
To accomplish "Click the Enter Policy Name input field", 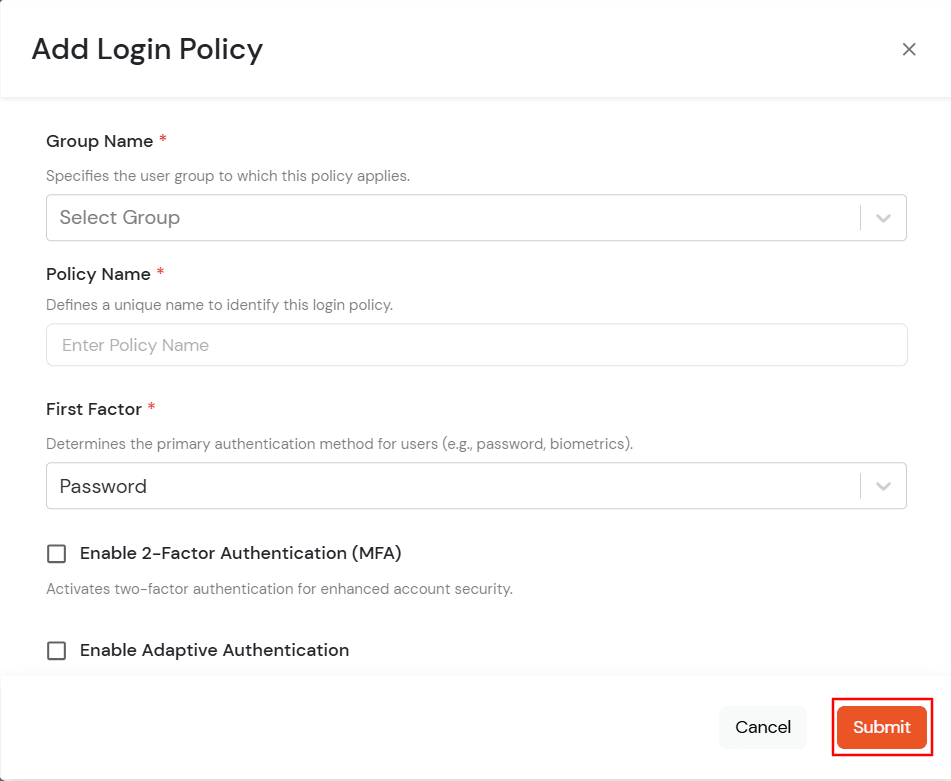I will pos(476,344).
